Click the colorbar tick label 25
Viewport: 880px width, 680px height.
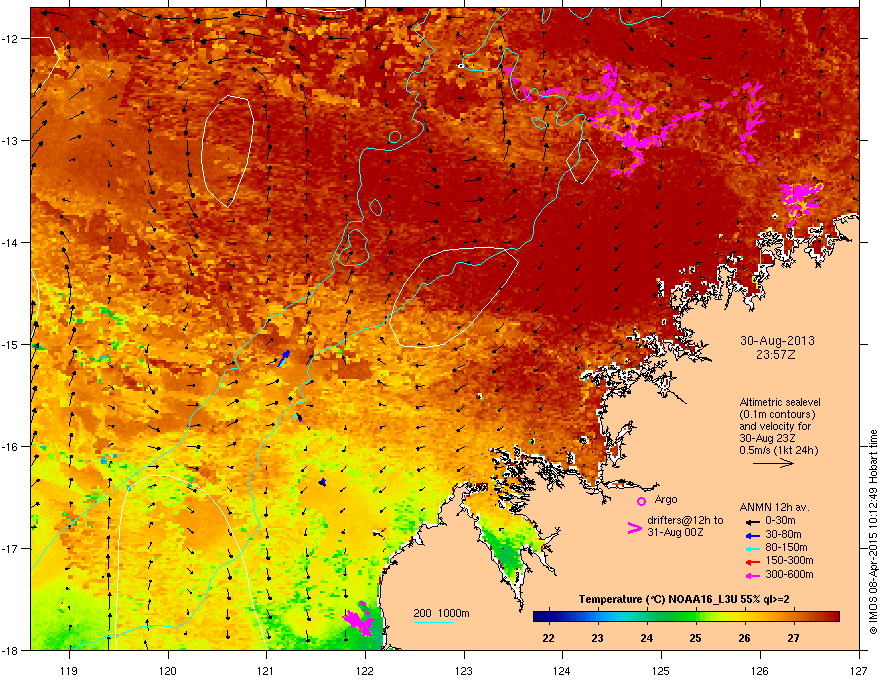click(695, 638)
